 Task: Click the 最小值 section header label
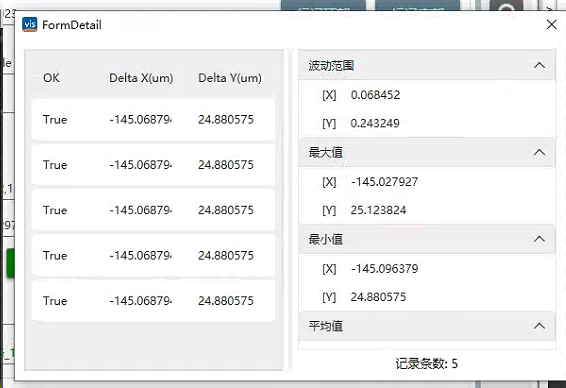click(326, 239)
